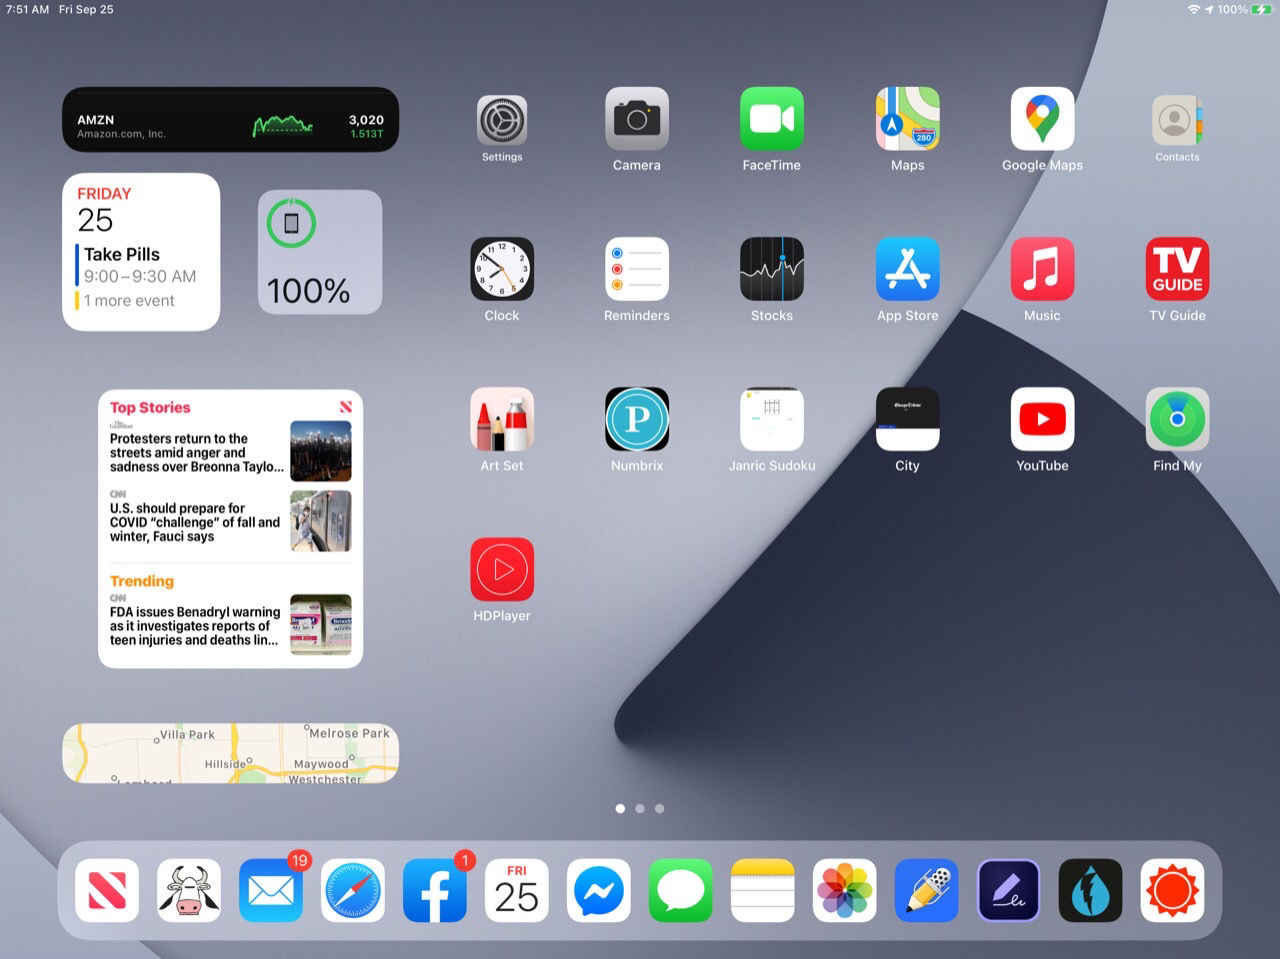Screen dimensions: 1280x959
Task: Tap the protesters story thumbnail
Action: tap(321, 451)
